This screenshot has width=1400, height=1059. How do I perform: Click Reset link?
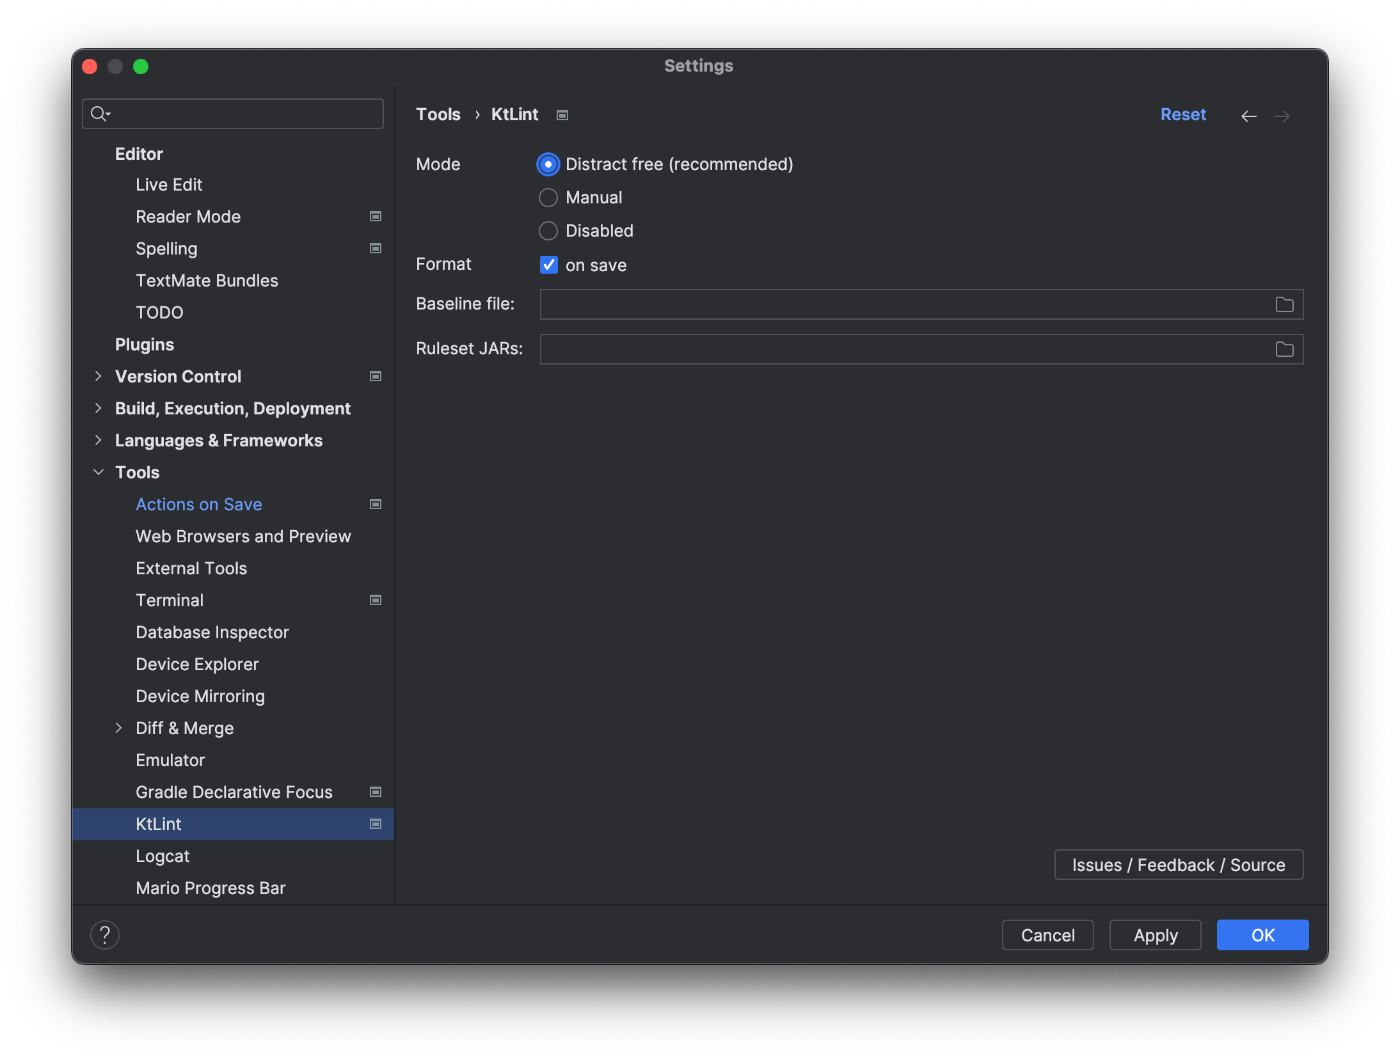(1183, 115)
